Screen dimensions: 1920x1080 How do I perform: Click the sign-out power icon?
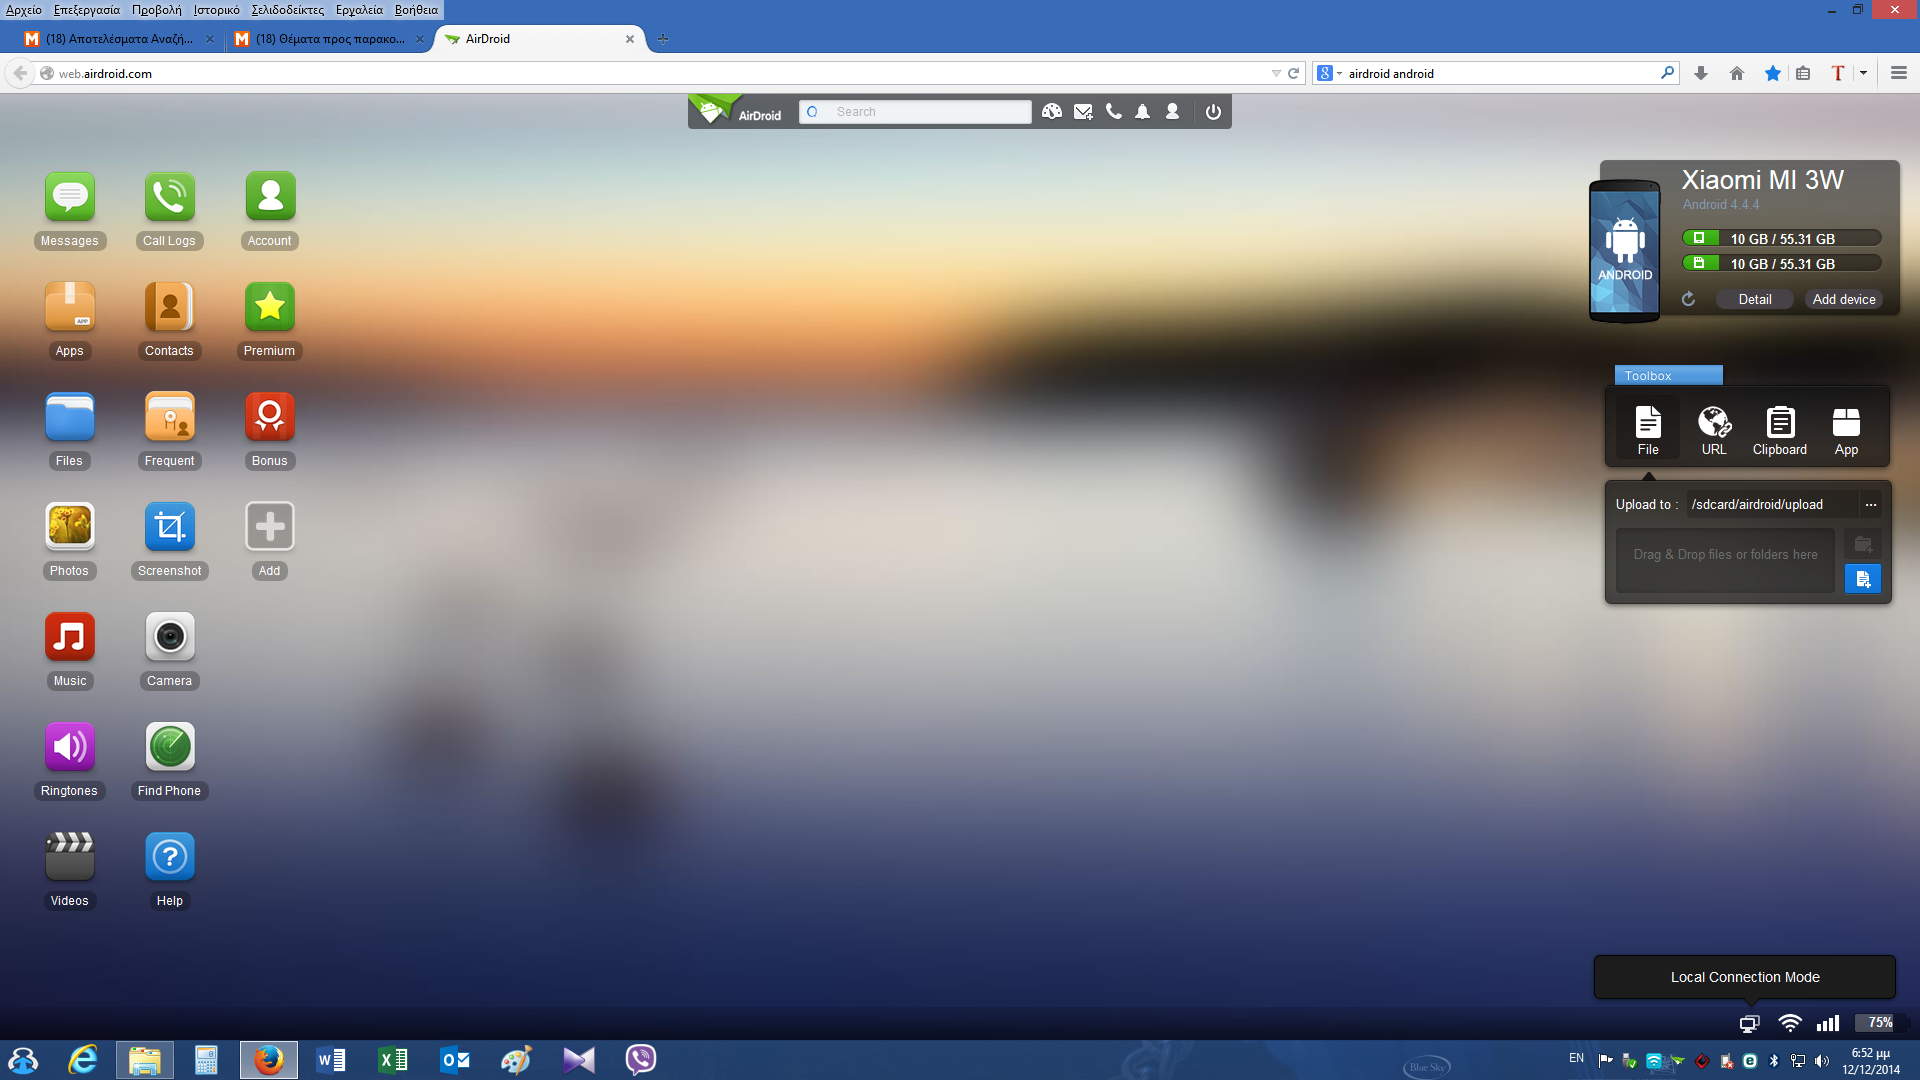click(x=1213, y=112)
